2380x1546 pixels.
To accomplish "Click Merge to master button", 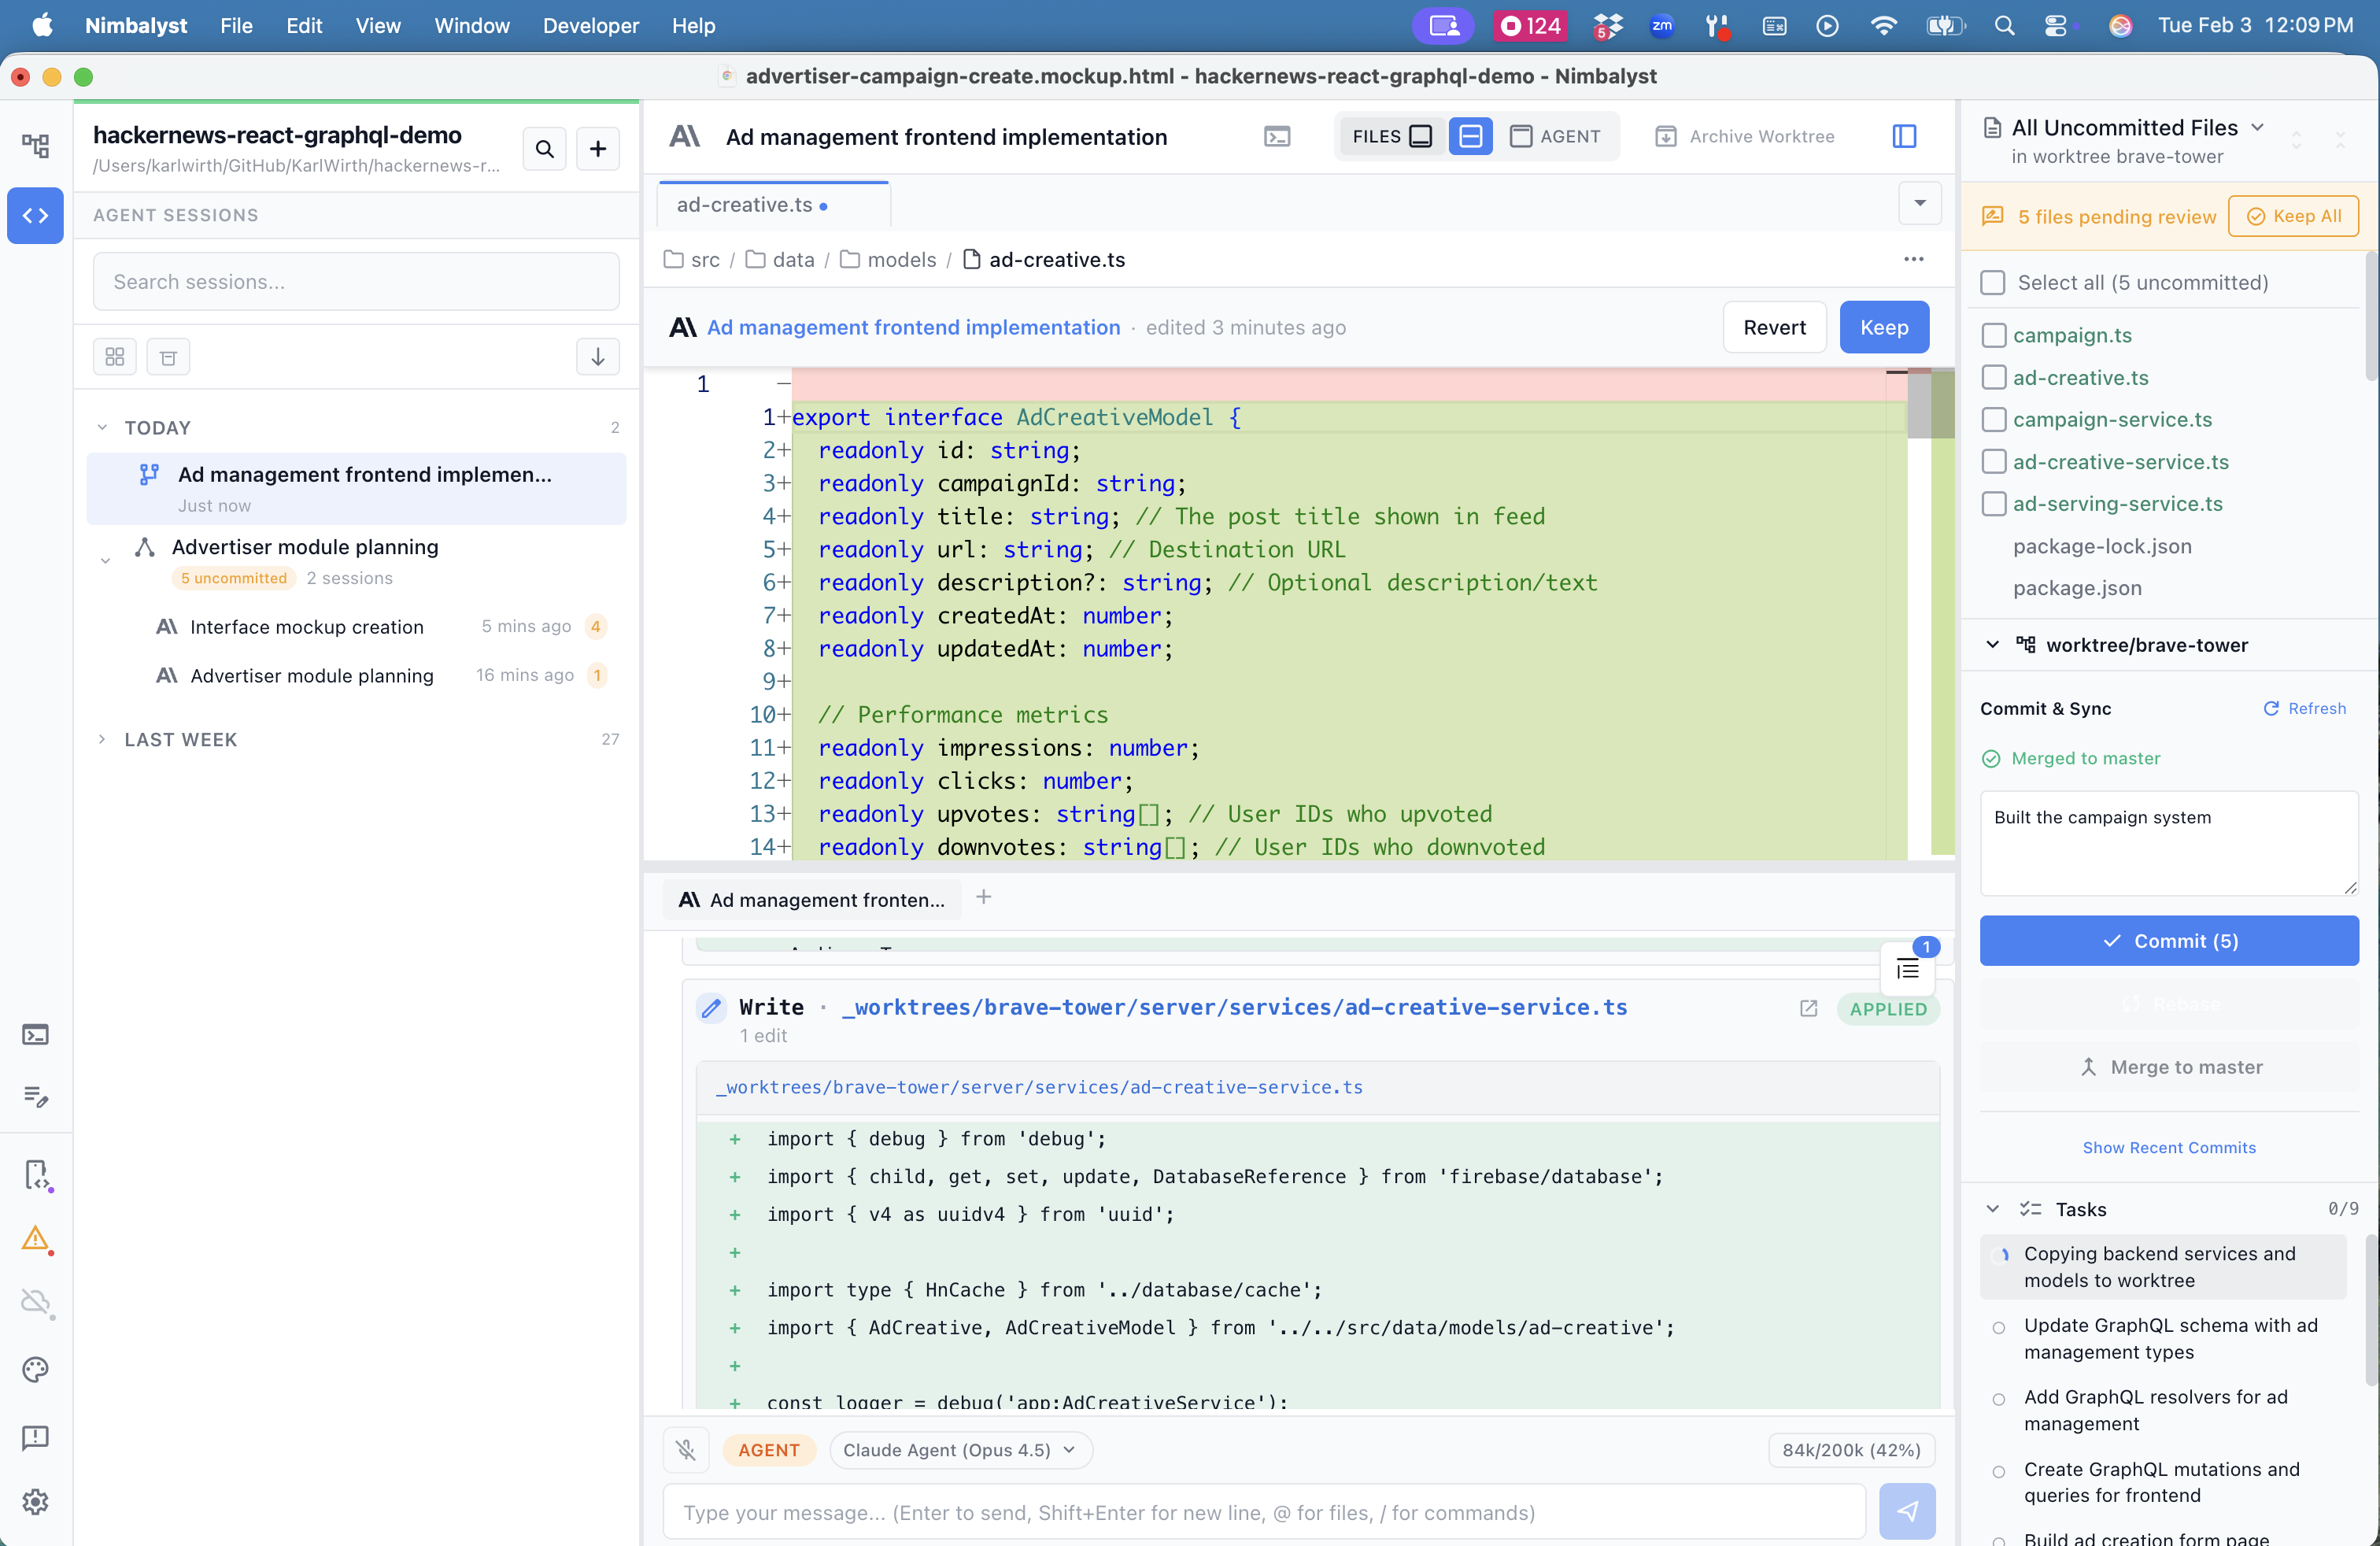I will click(2168, 1067).
